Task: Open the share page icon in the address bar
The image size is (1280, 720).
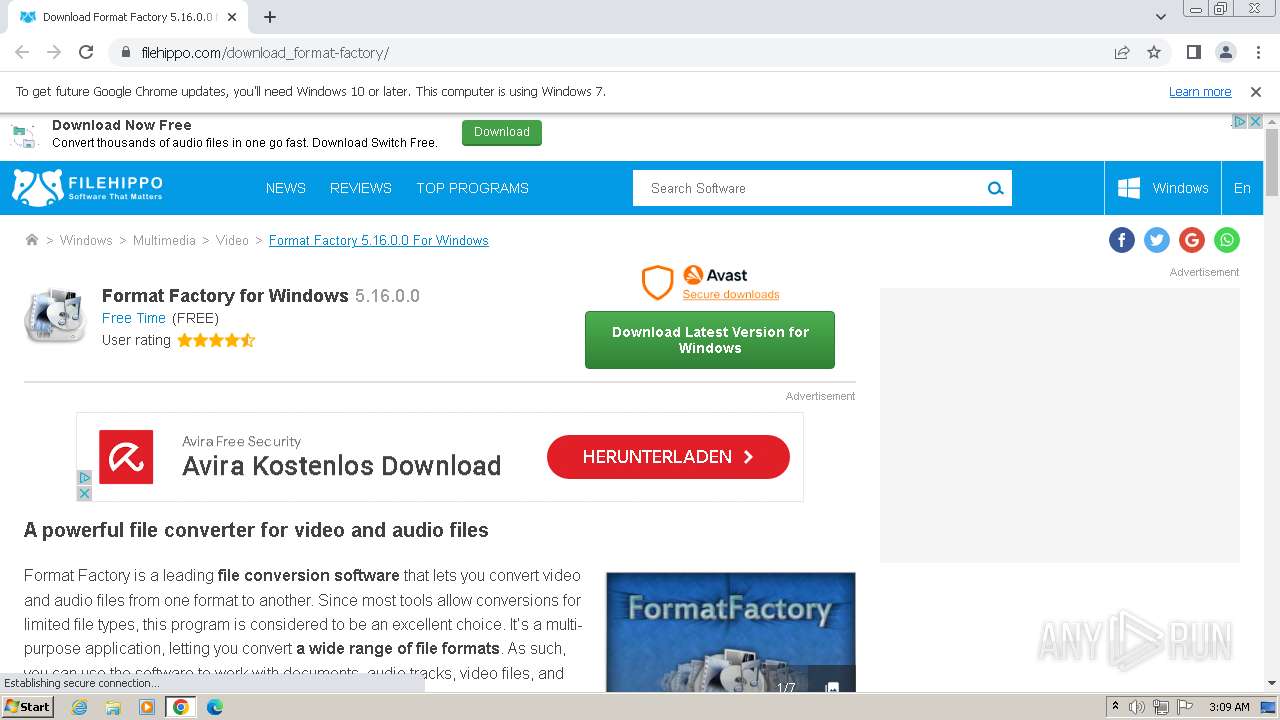Action: pos(1122,52)
